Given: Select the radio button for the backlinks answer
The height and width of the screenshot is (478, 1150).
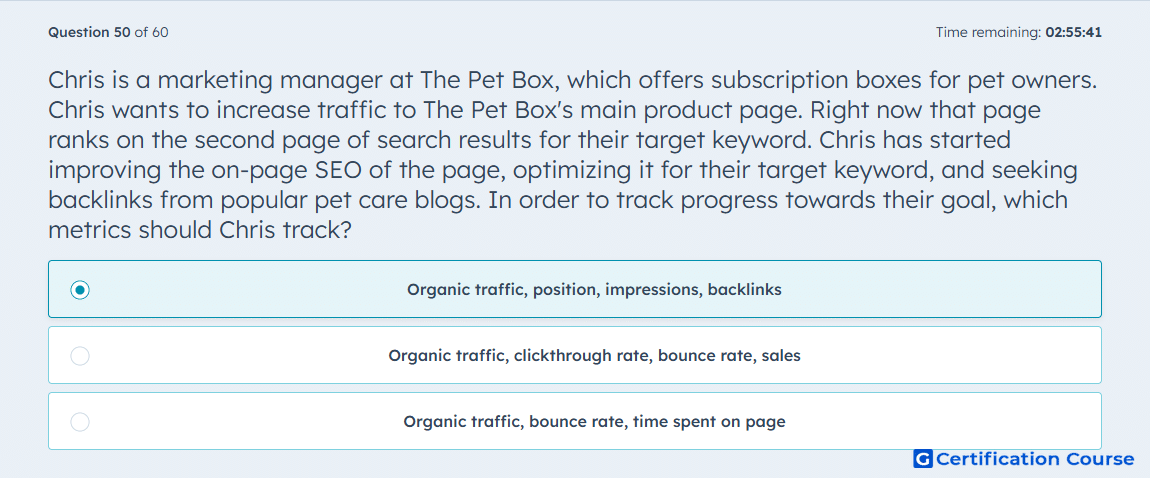Looking at the screenshot, I should [80, 290].
